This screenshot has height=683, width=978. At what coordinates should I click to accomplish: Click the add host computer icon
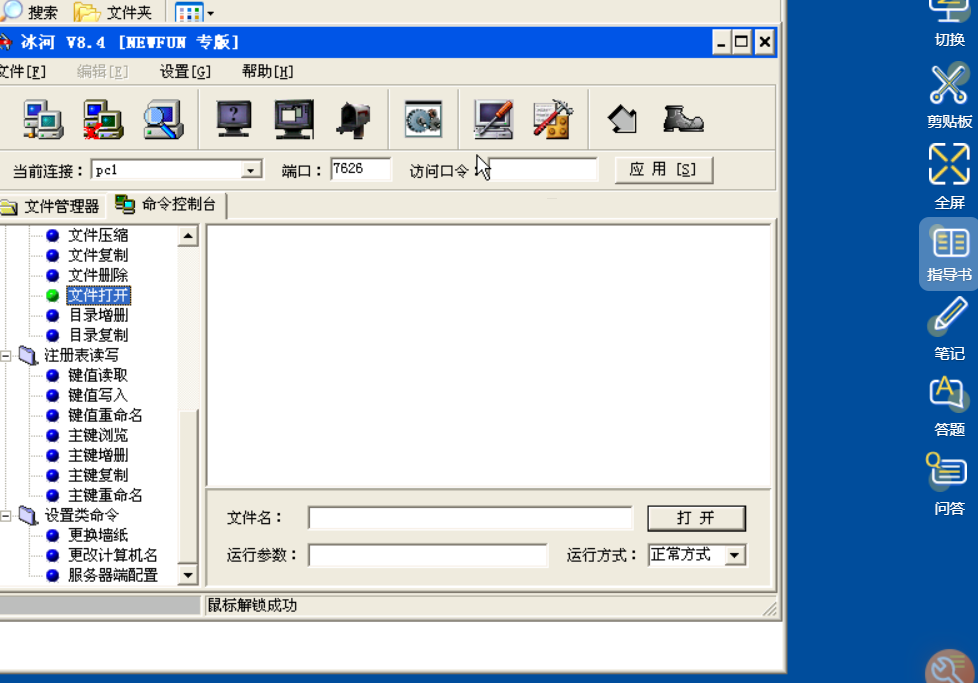pos(43,119)
